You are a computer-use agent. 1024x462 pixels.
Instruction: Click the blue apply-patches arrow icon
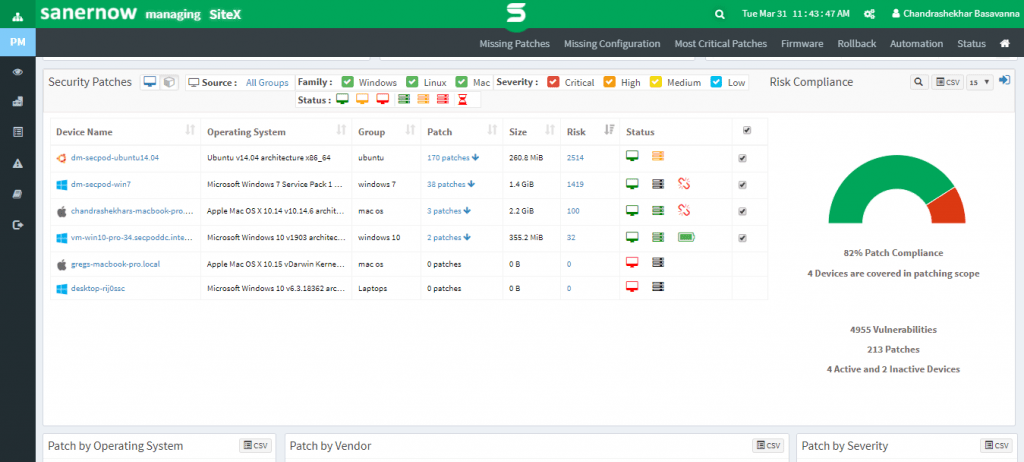click(x=1005, y=81)
